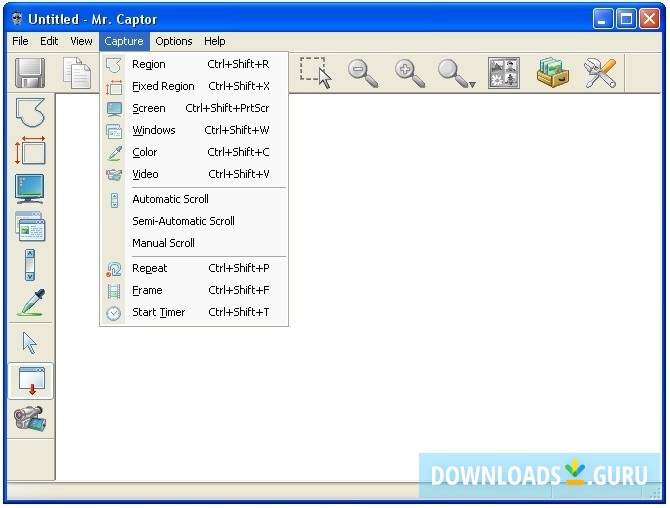Click the scroll capture sidebar icon
This screenshot has height=508, width=670.
29,265
